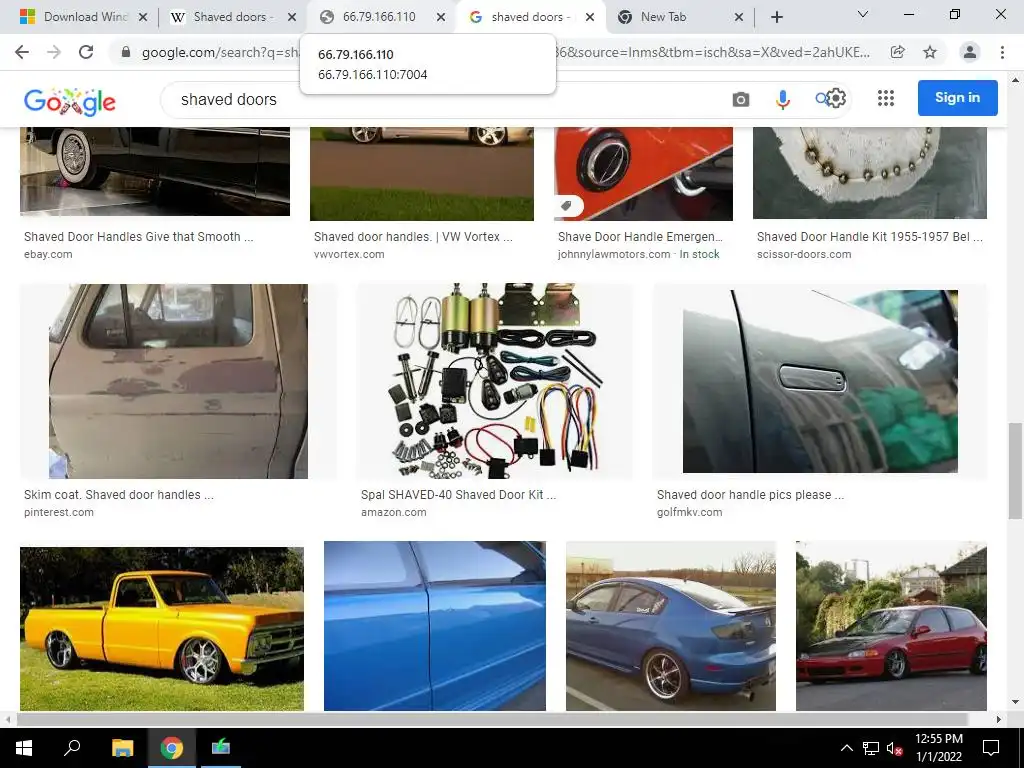Click the vertical scrollbar thumb
1024x768 pixels.
pyautogui.click(x=1015, y=470)
